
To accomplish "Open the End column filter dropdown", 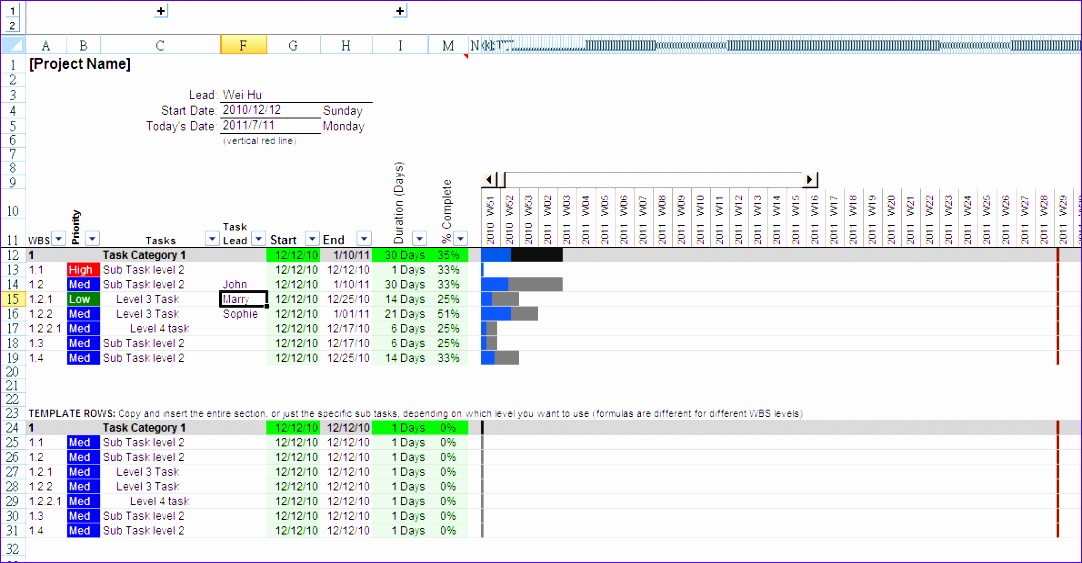I will (364, 239).
